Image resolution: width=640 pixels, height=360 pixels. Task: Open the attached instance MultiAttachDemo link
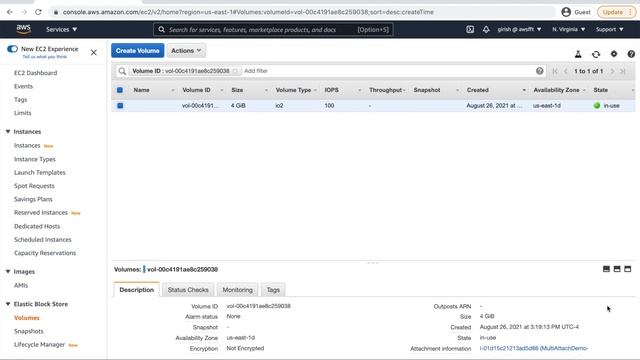click(534, 348)
